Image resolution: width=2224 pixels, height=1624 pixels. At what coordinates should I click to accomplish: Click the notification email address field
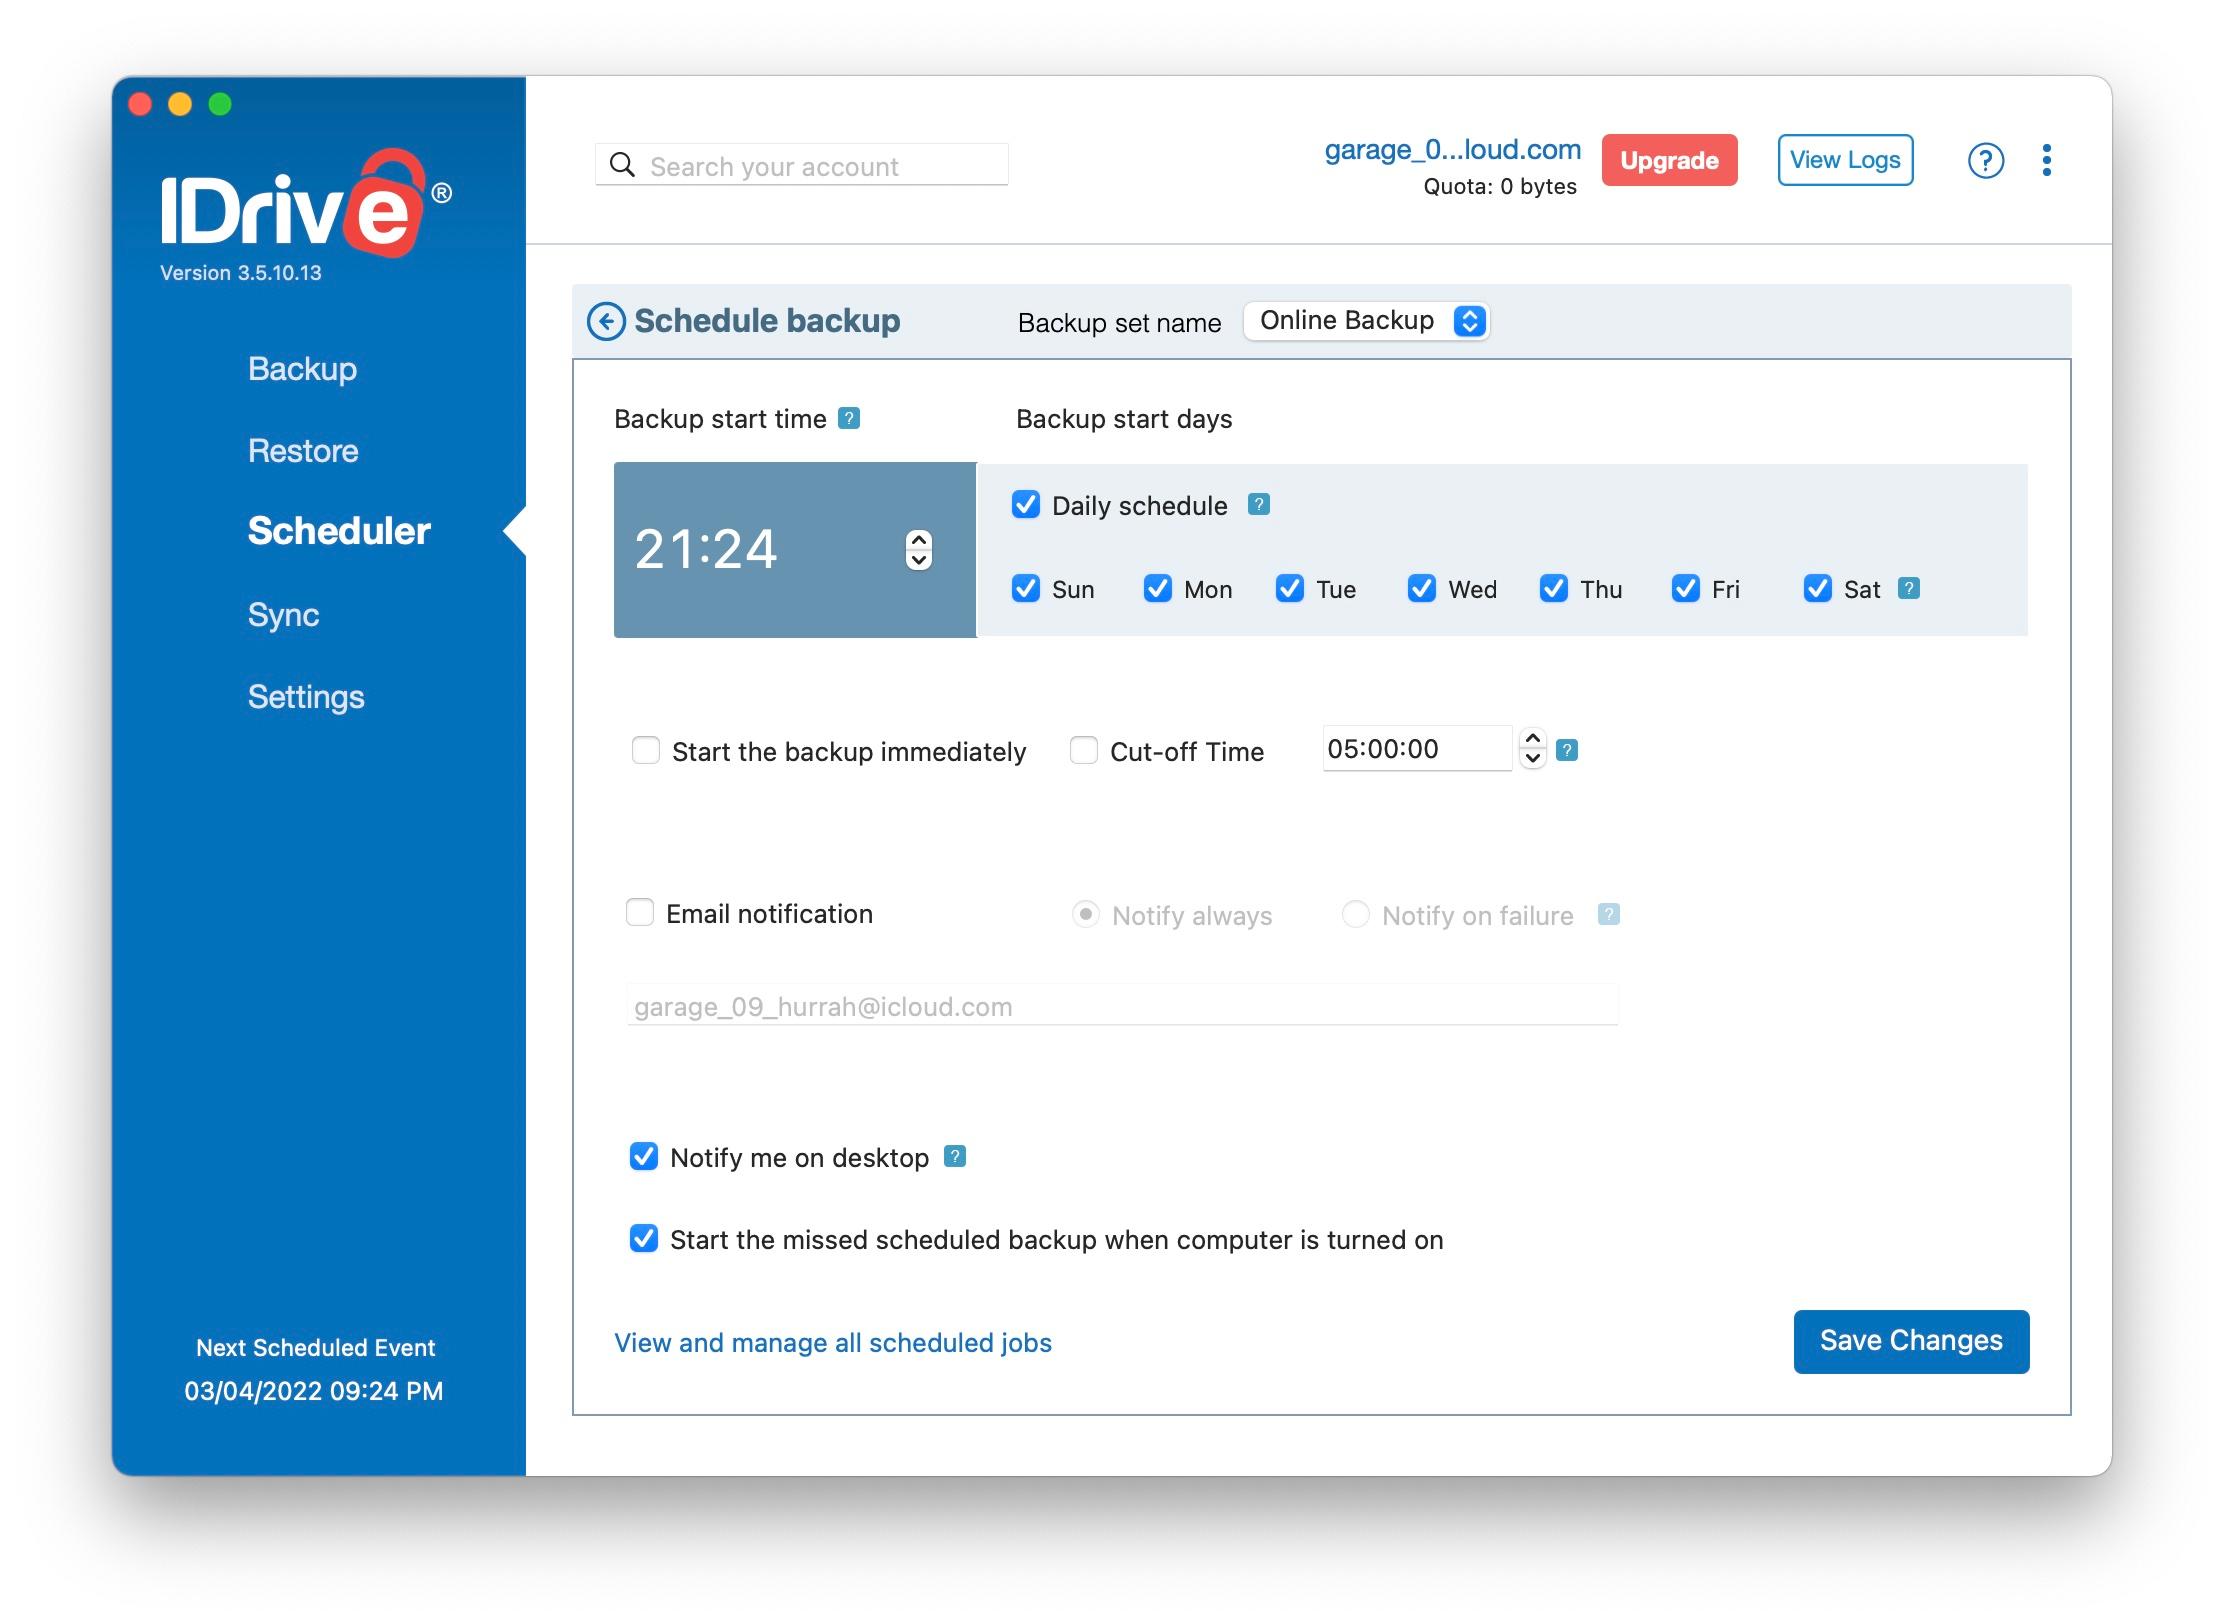1123,1006
